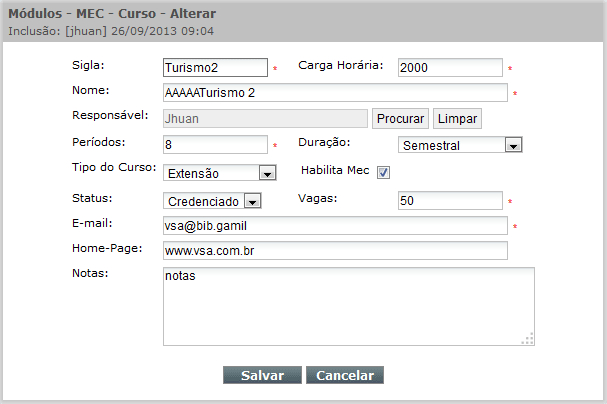
Task: Toggle the Habilita Mec checkbox
Action: pyautogui.click(x=383, y=172)
